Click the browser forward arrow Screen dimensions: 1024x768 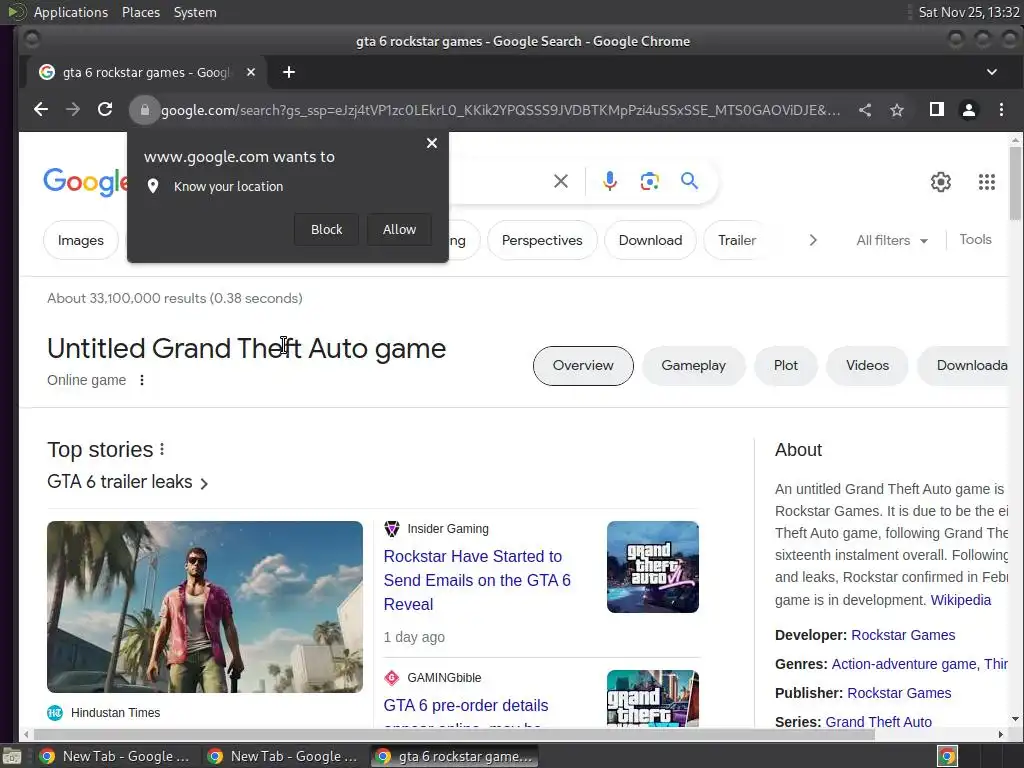click(72, 110)
